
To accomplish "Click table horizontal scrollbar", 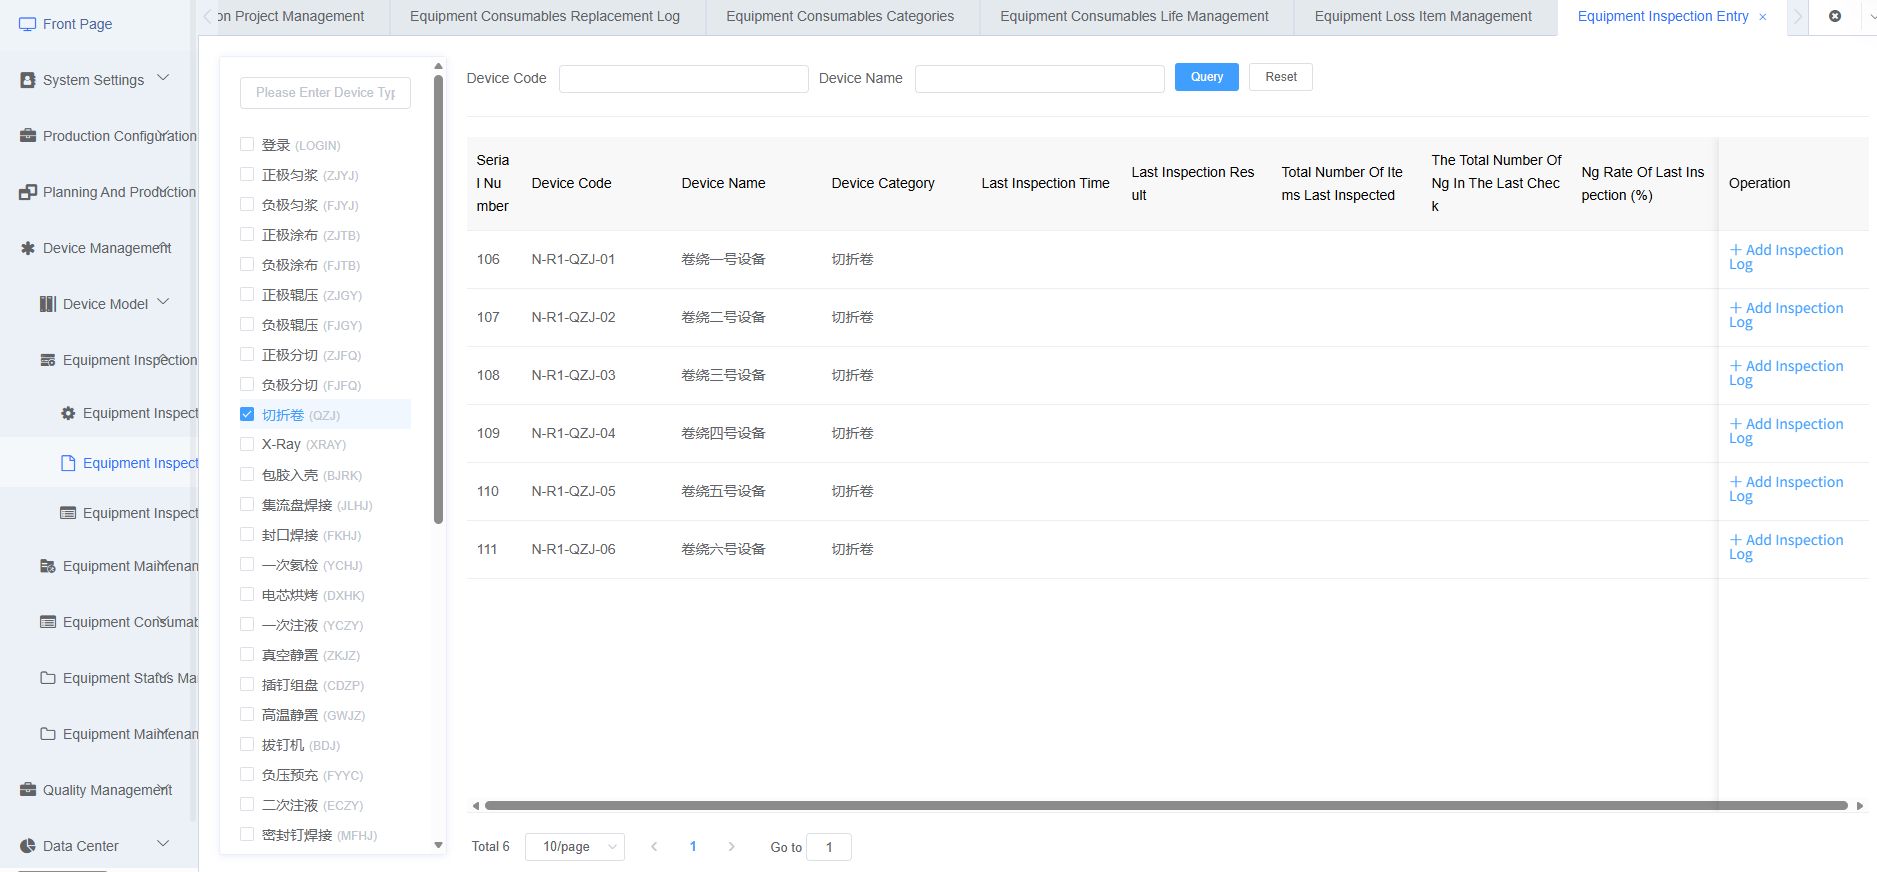I will click(1166, 805).
